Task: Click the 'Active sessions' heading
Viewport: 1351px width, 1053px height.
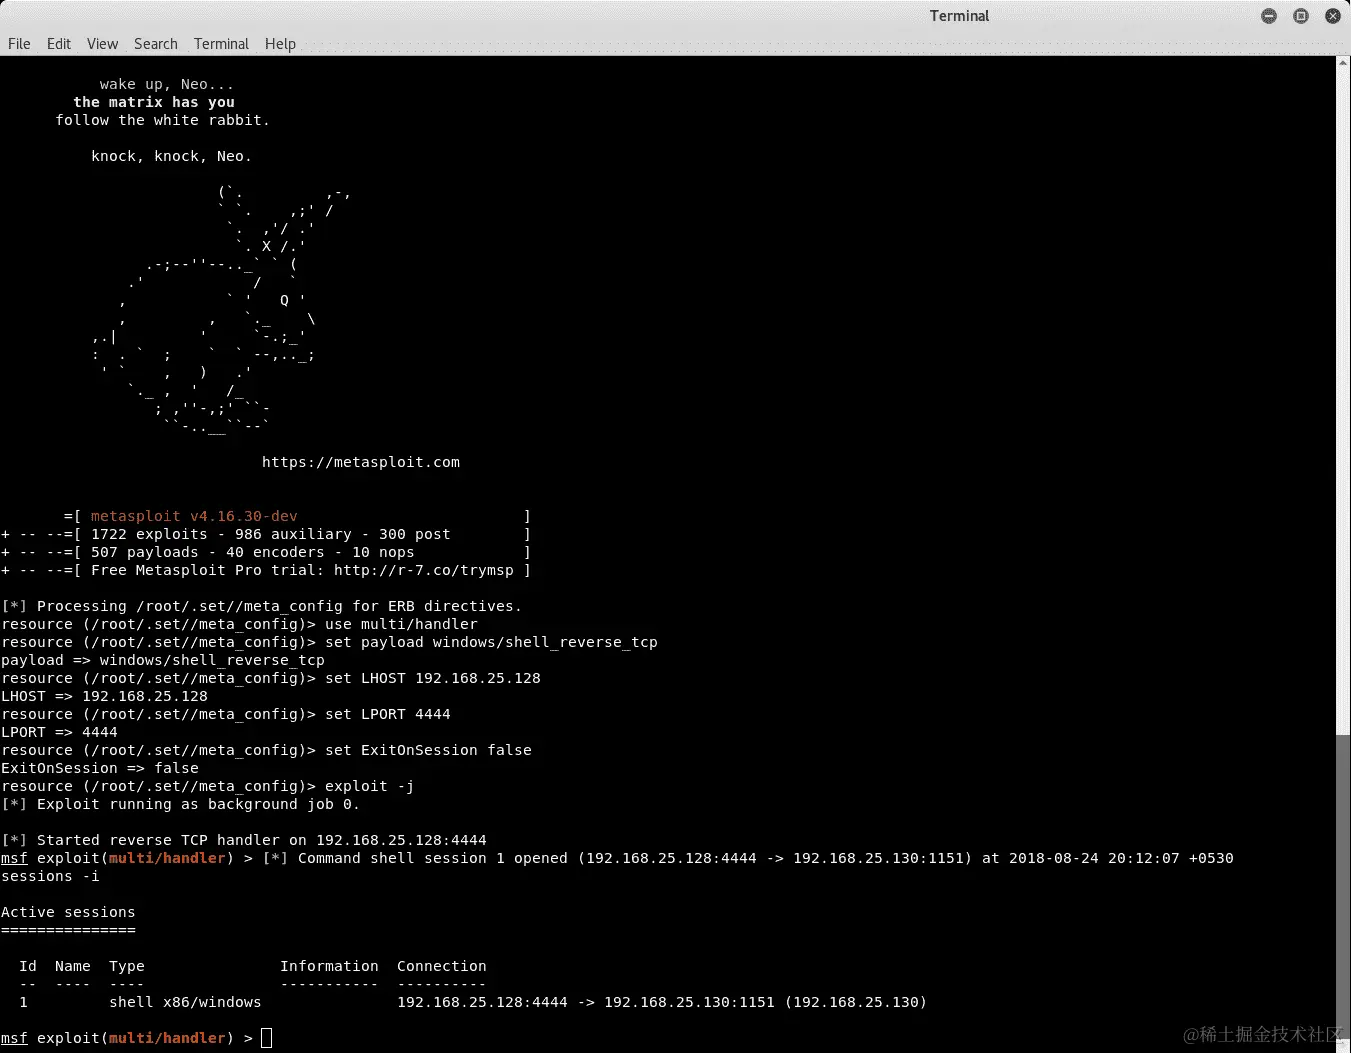Action: click(68, 912)
